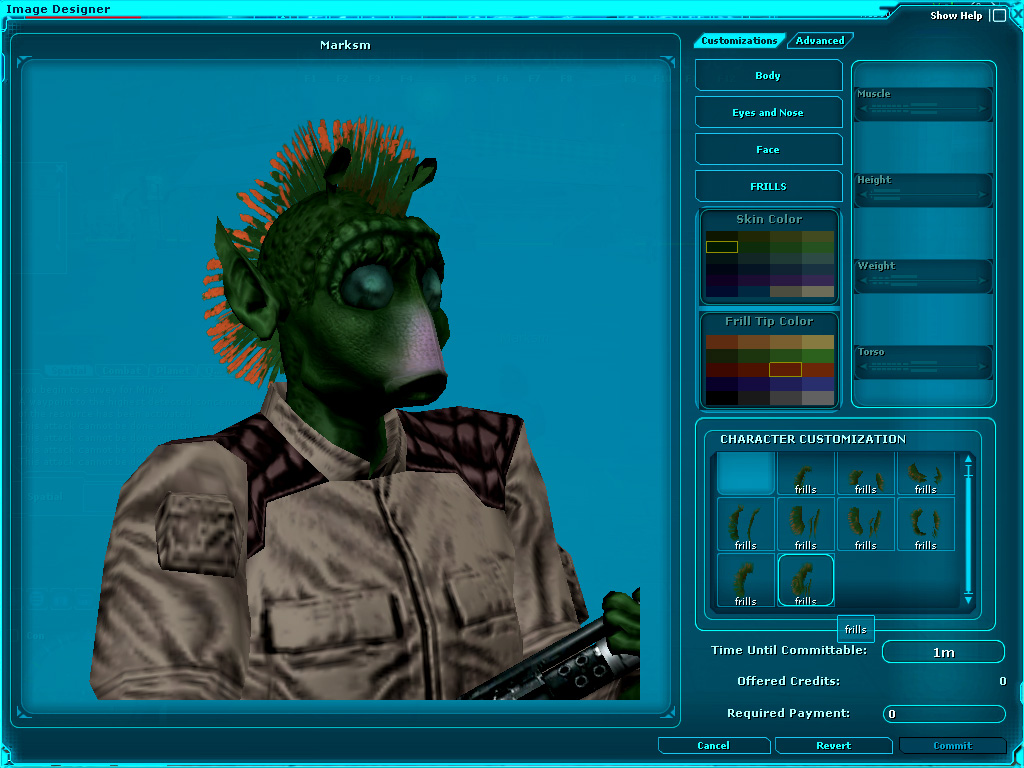This screenshot has height=768, width=1024.
Task: Open the Advanced tab
Action: pyautogui.click(x=820, y=40)
